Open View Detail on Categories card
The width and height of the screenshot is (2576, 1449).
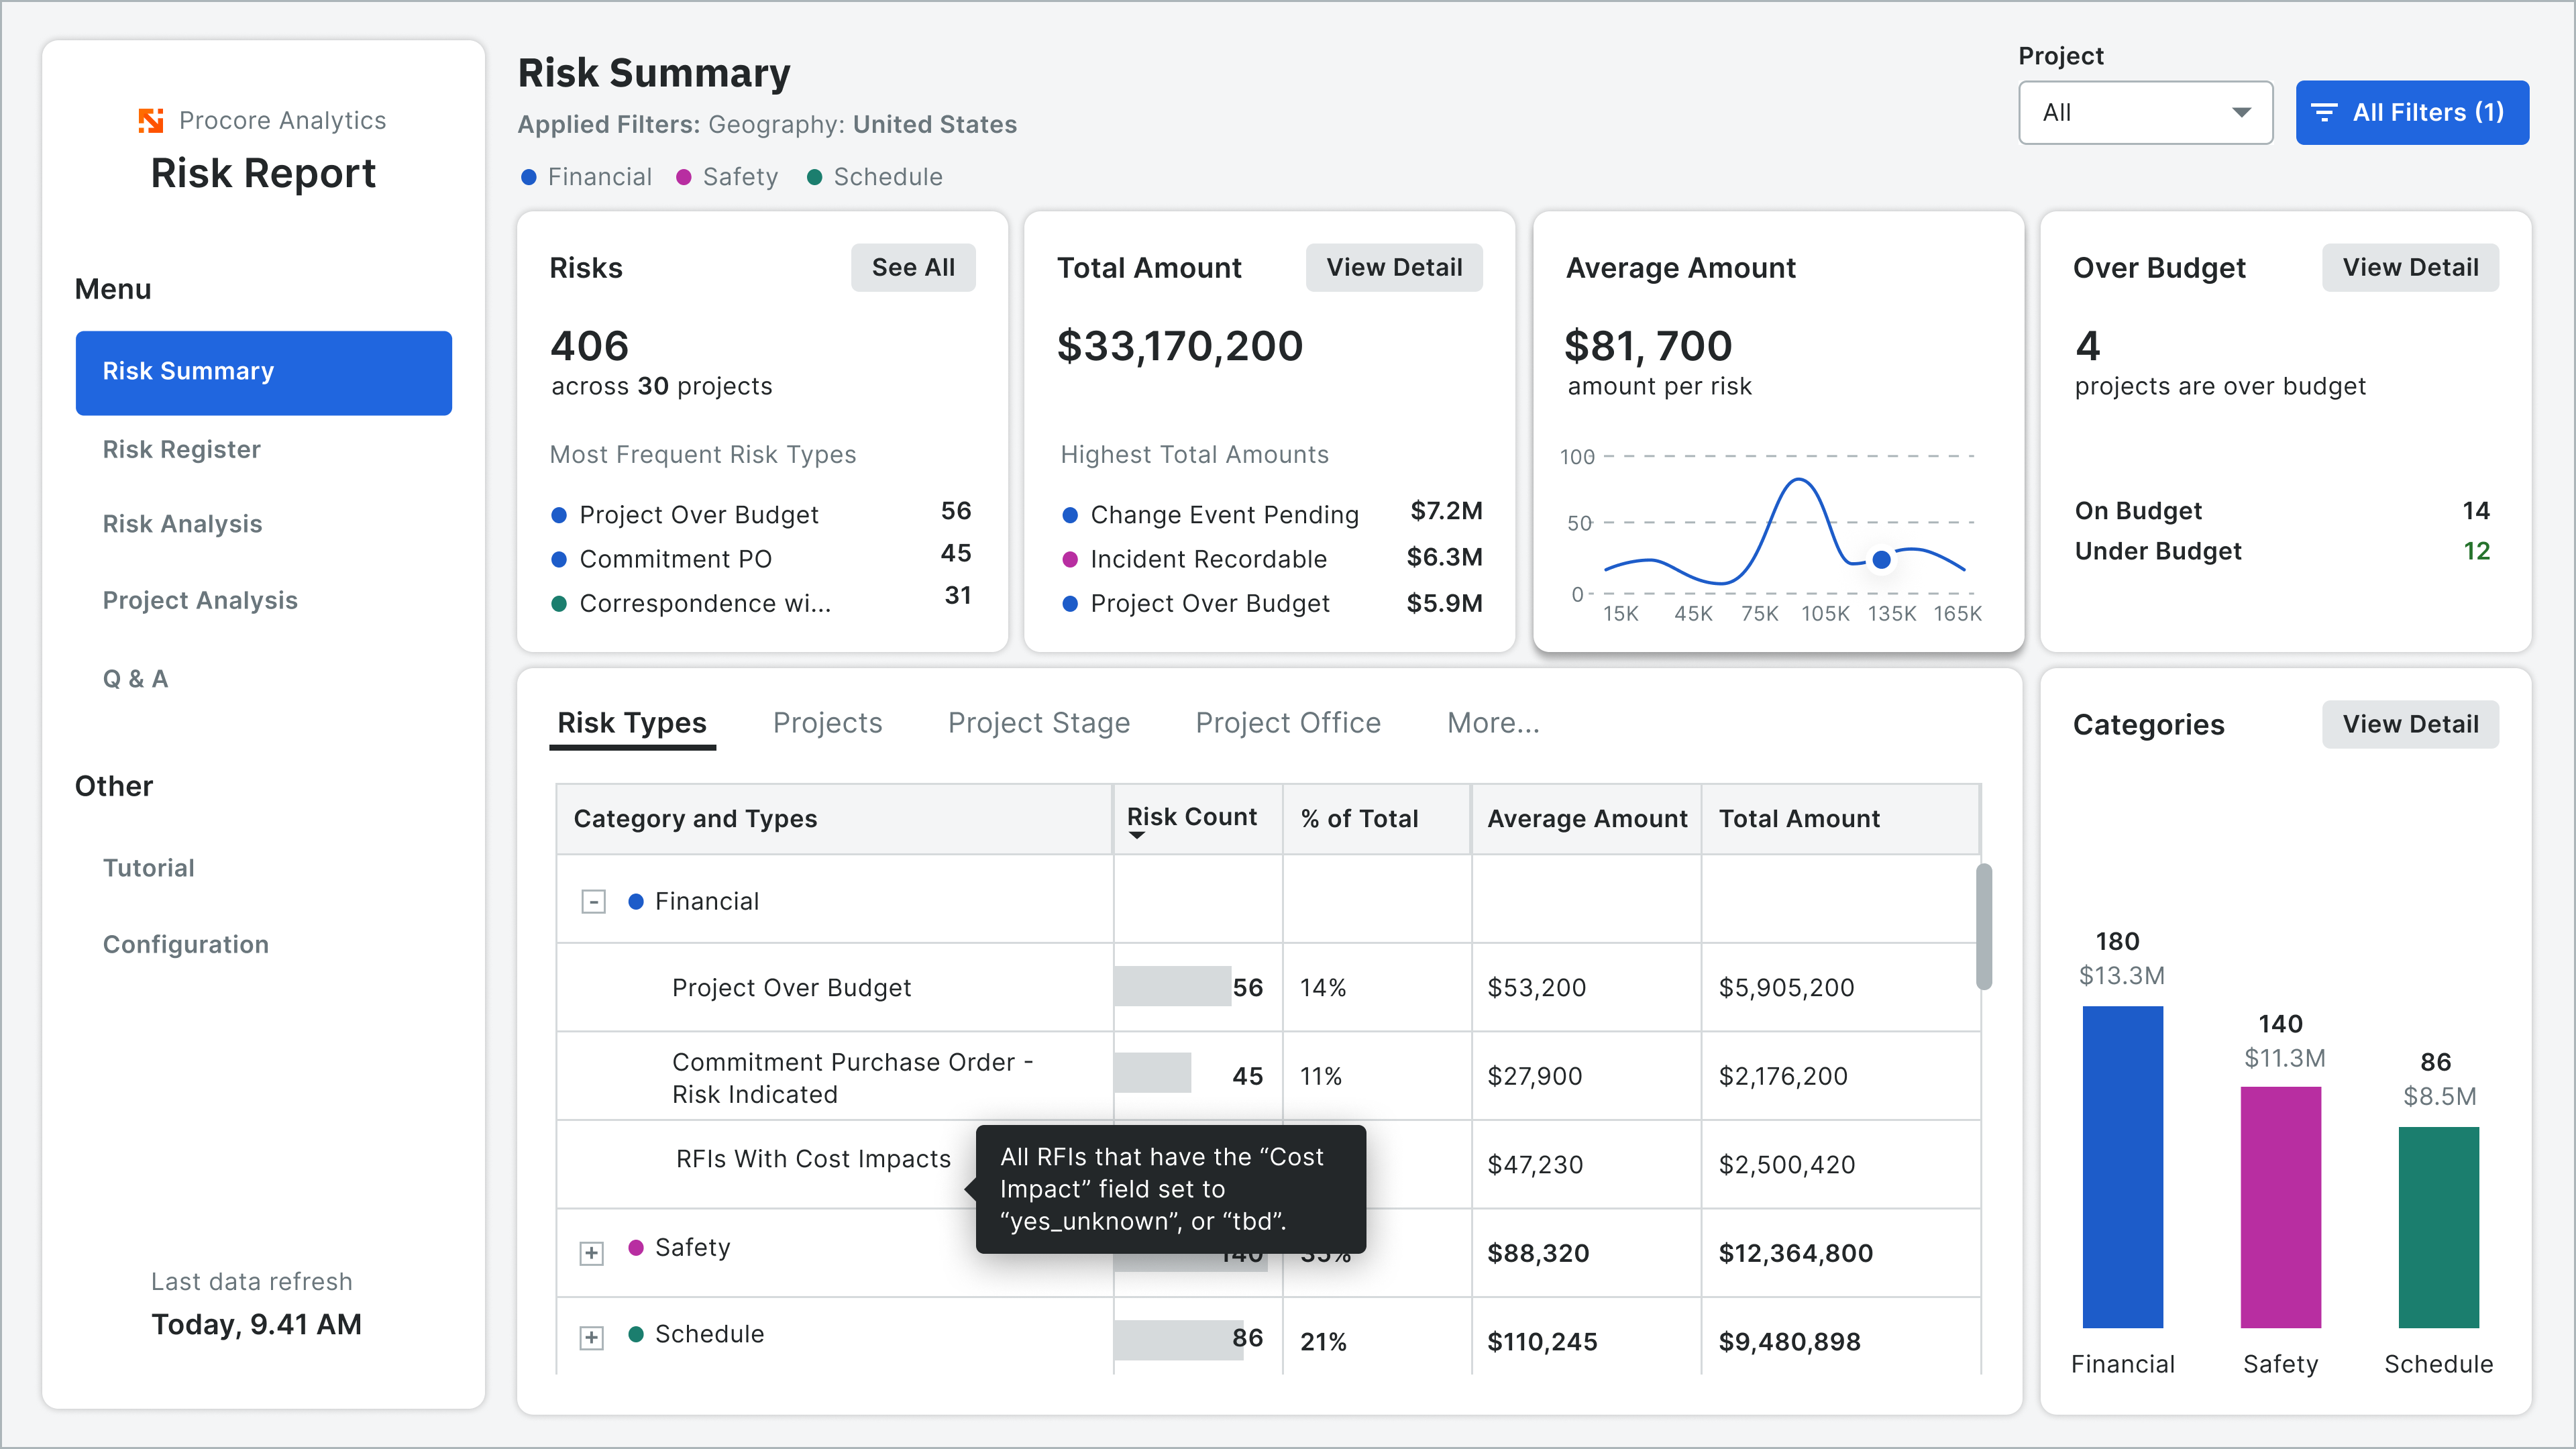click(2410, 725)
